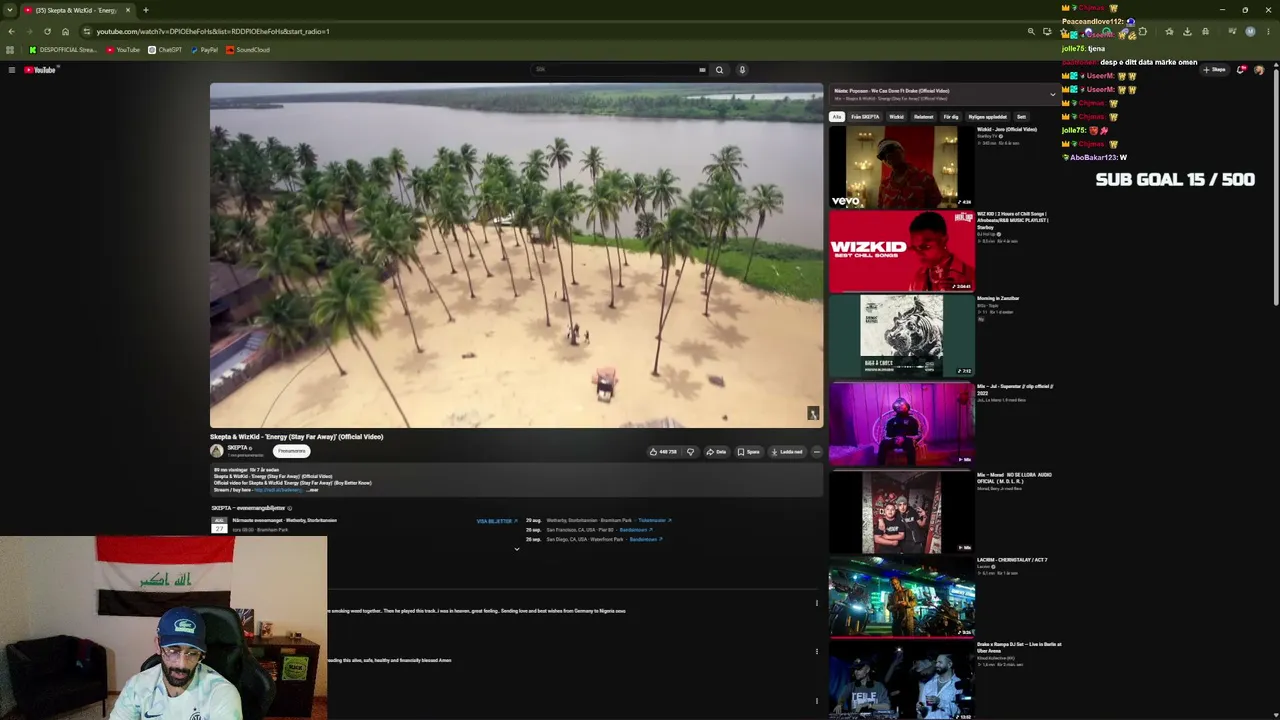
Task: Open a new browser tab
Action: point(145,10)
